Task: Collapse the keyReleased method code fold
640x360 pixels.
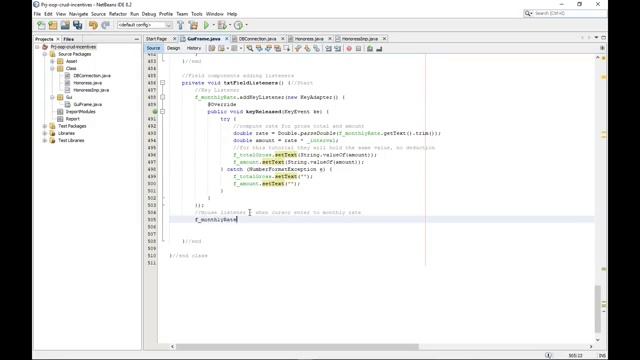Action: [162, 111]
